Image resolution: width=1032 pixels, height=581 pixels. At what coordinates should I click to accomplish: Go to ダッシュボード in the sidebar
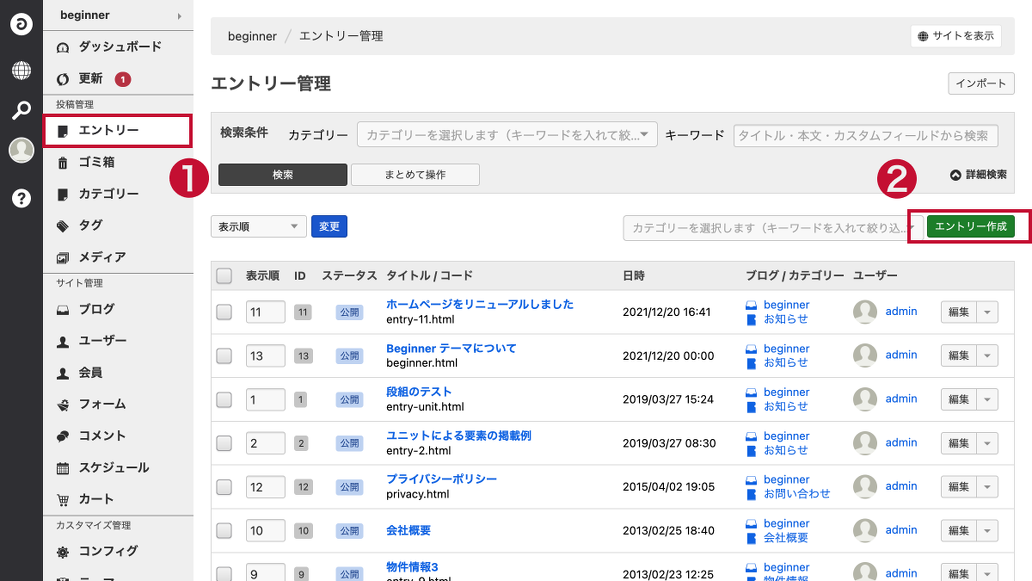119,47
